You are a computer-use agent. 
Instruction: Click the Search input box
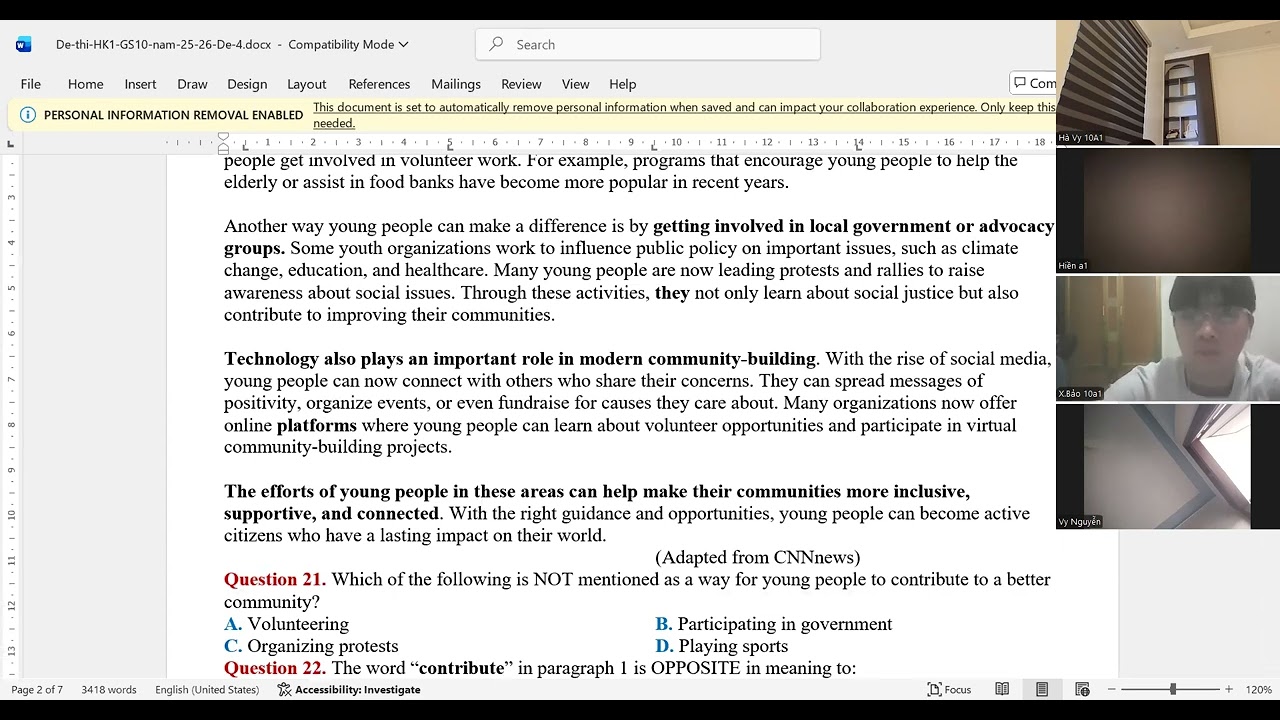coord(648,44)
